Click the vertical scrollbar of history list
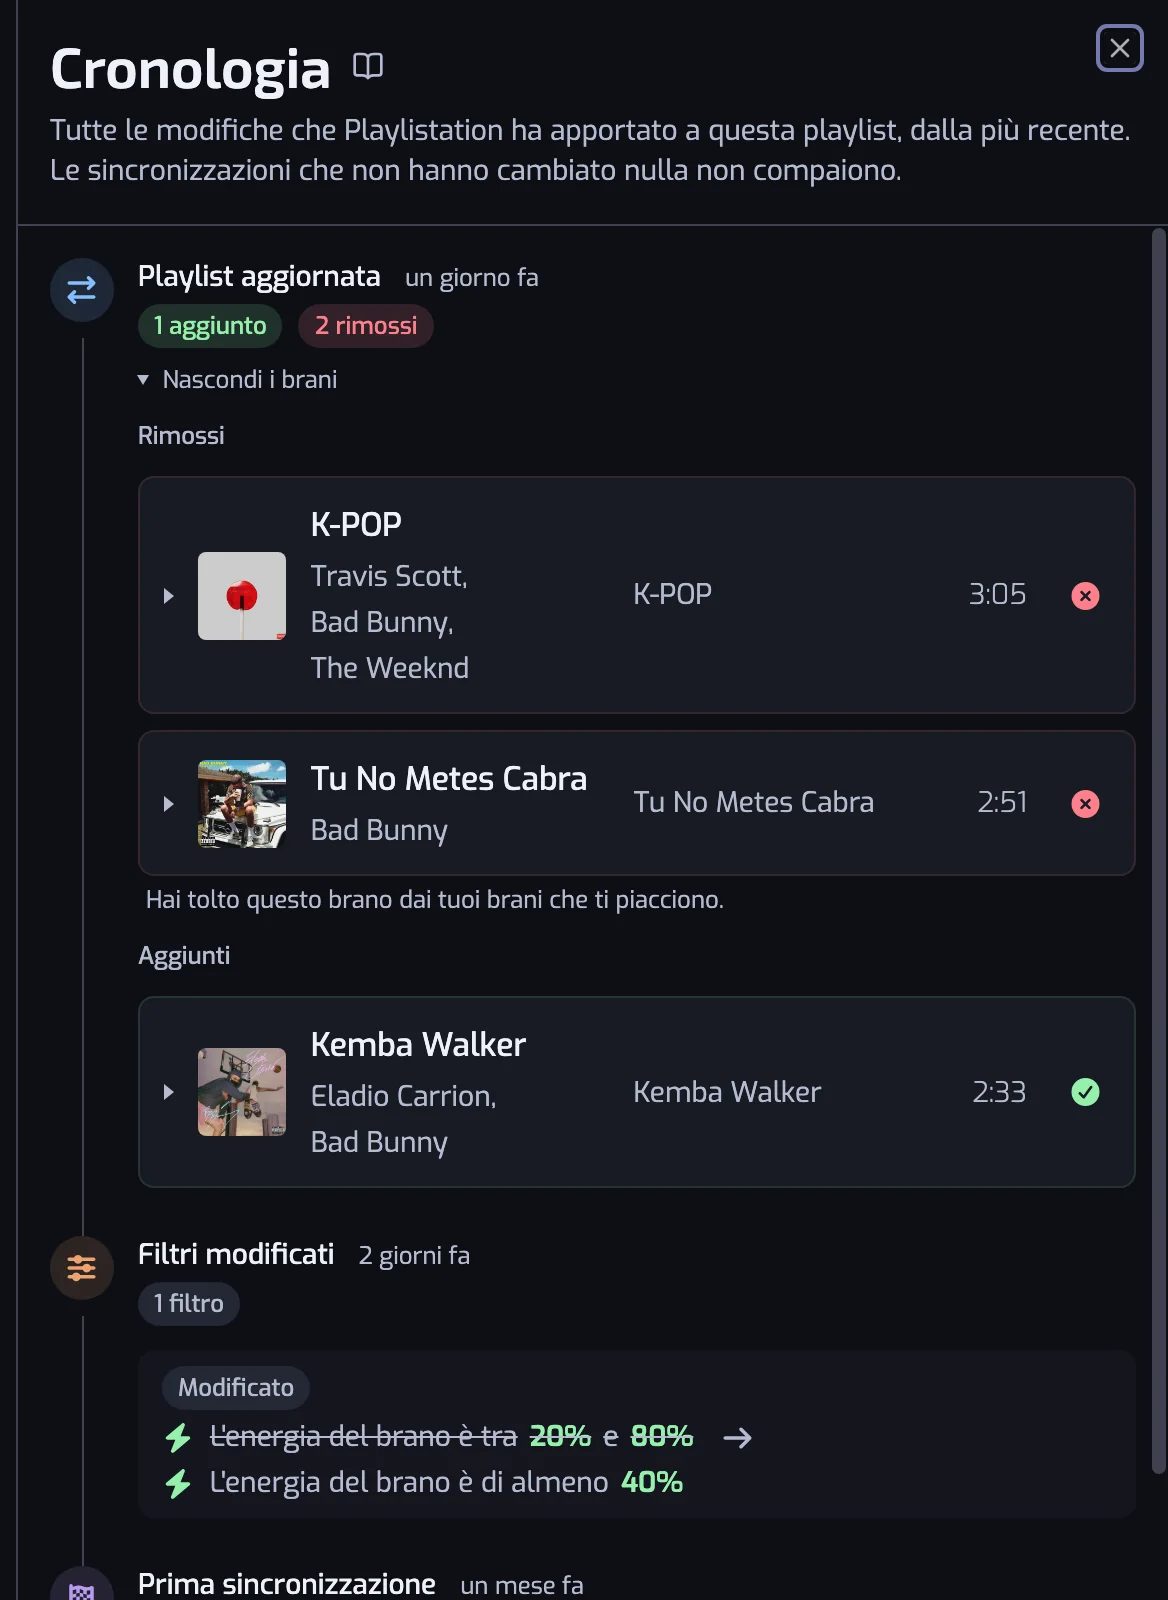 click(x=1159, y=850)
